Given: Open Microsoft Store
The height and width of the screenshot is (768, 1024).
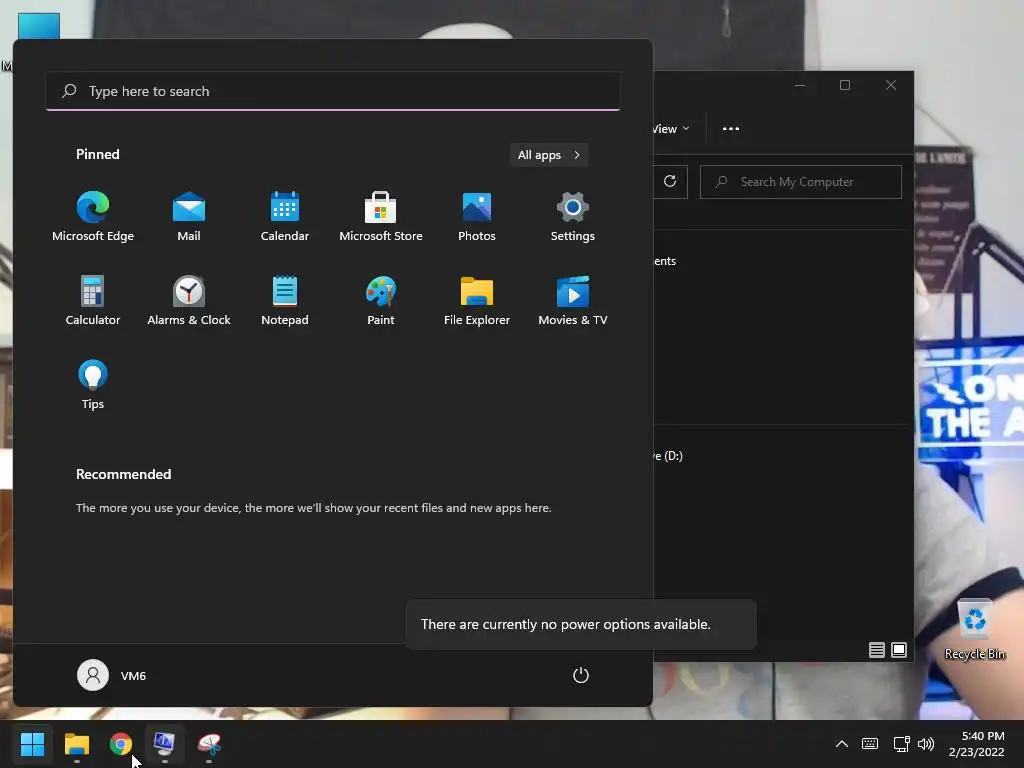Looking at the screenshot, I should (x=381, y=217).
